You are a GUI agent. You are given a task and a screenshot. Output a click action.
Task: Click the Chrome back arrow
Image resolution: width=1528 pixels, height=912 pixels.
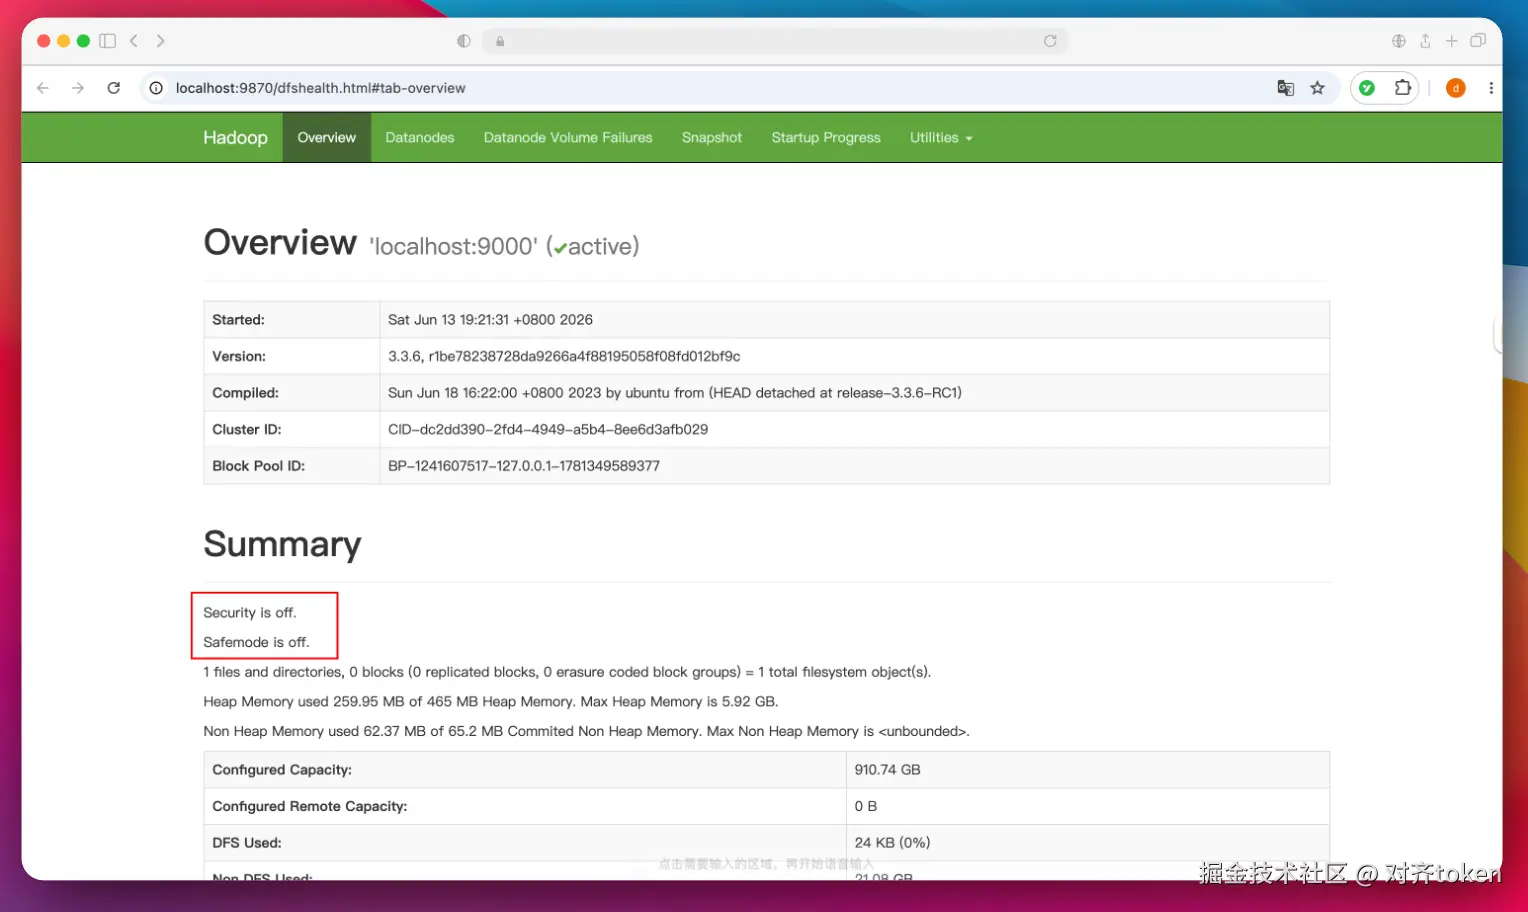(x=43, y=88)
